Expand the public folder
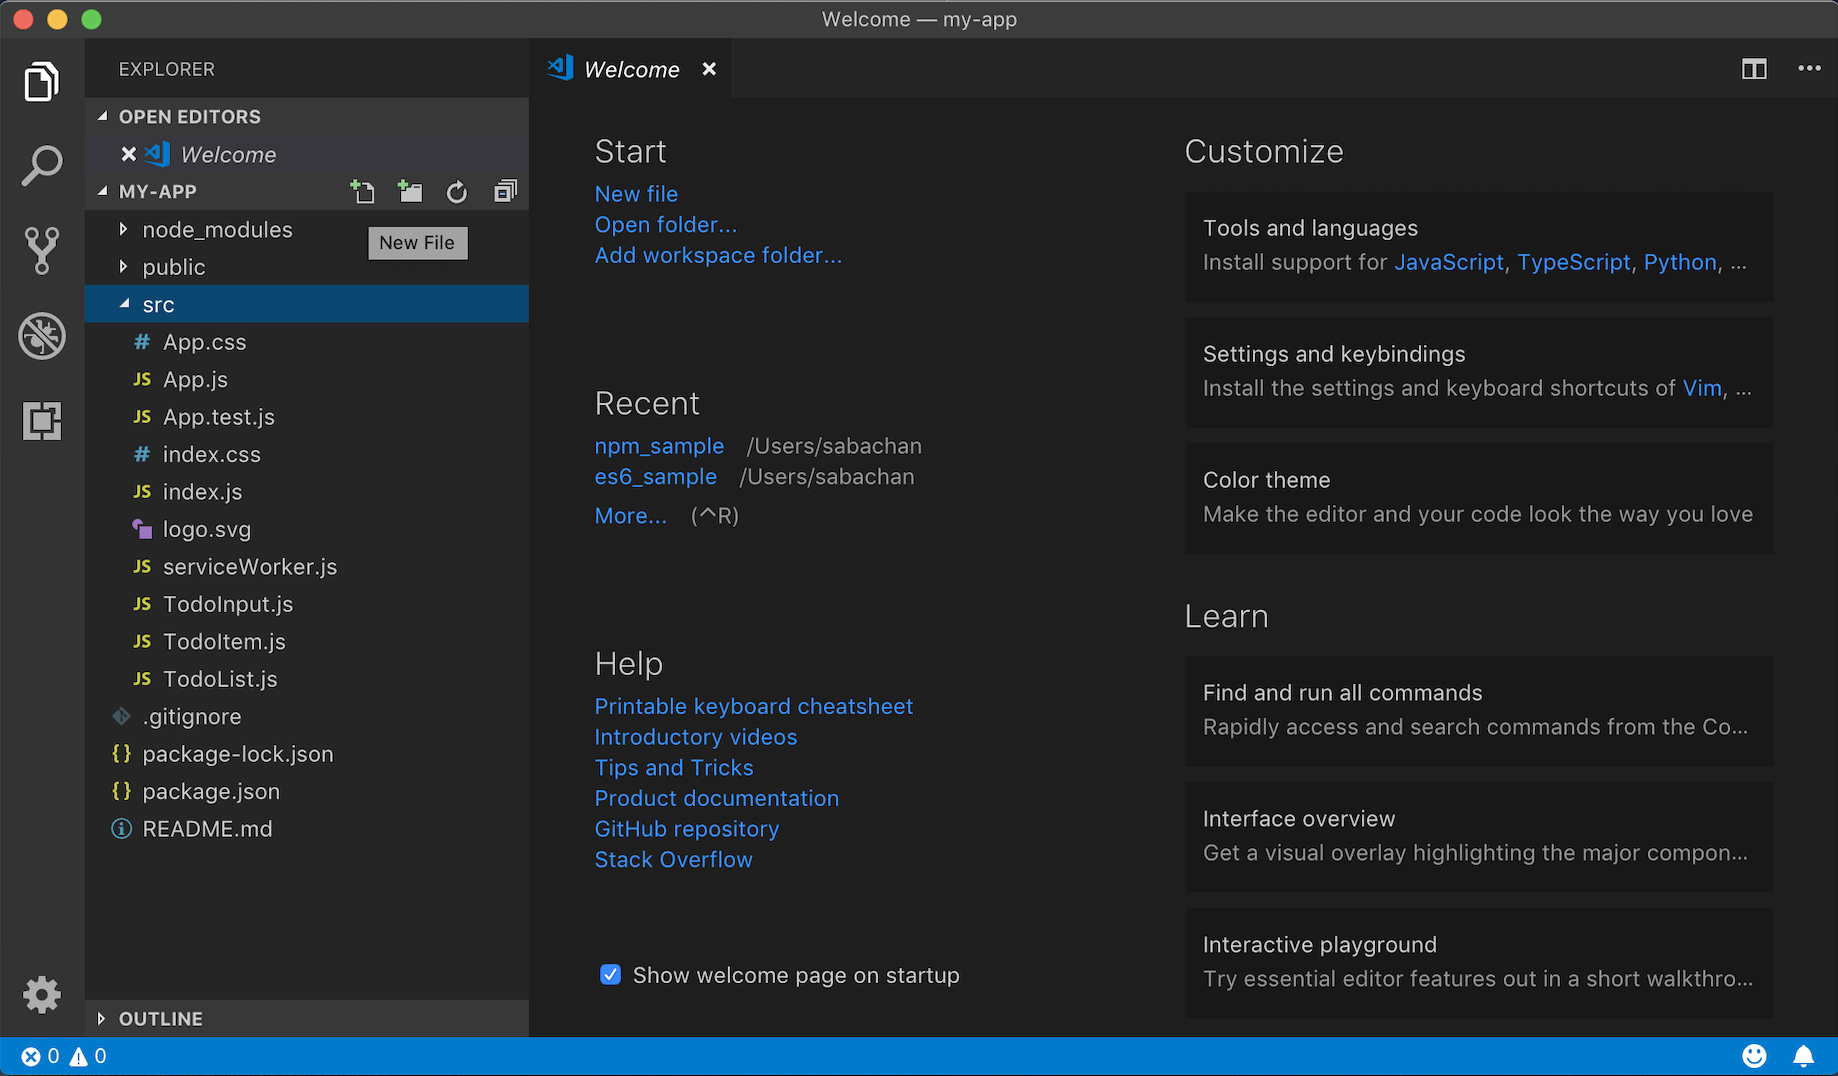The image size is (1838, 1076). point(173,267)
